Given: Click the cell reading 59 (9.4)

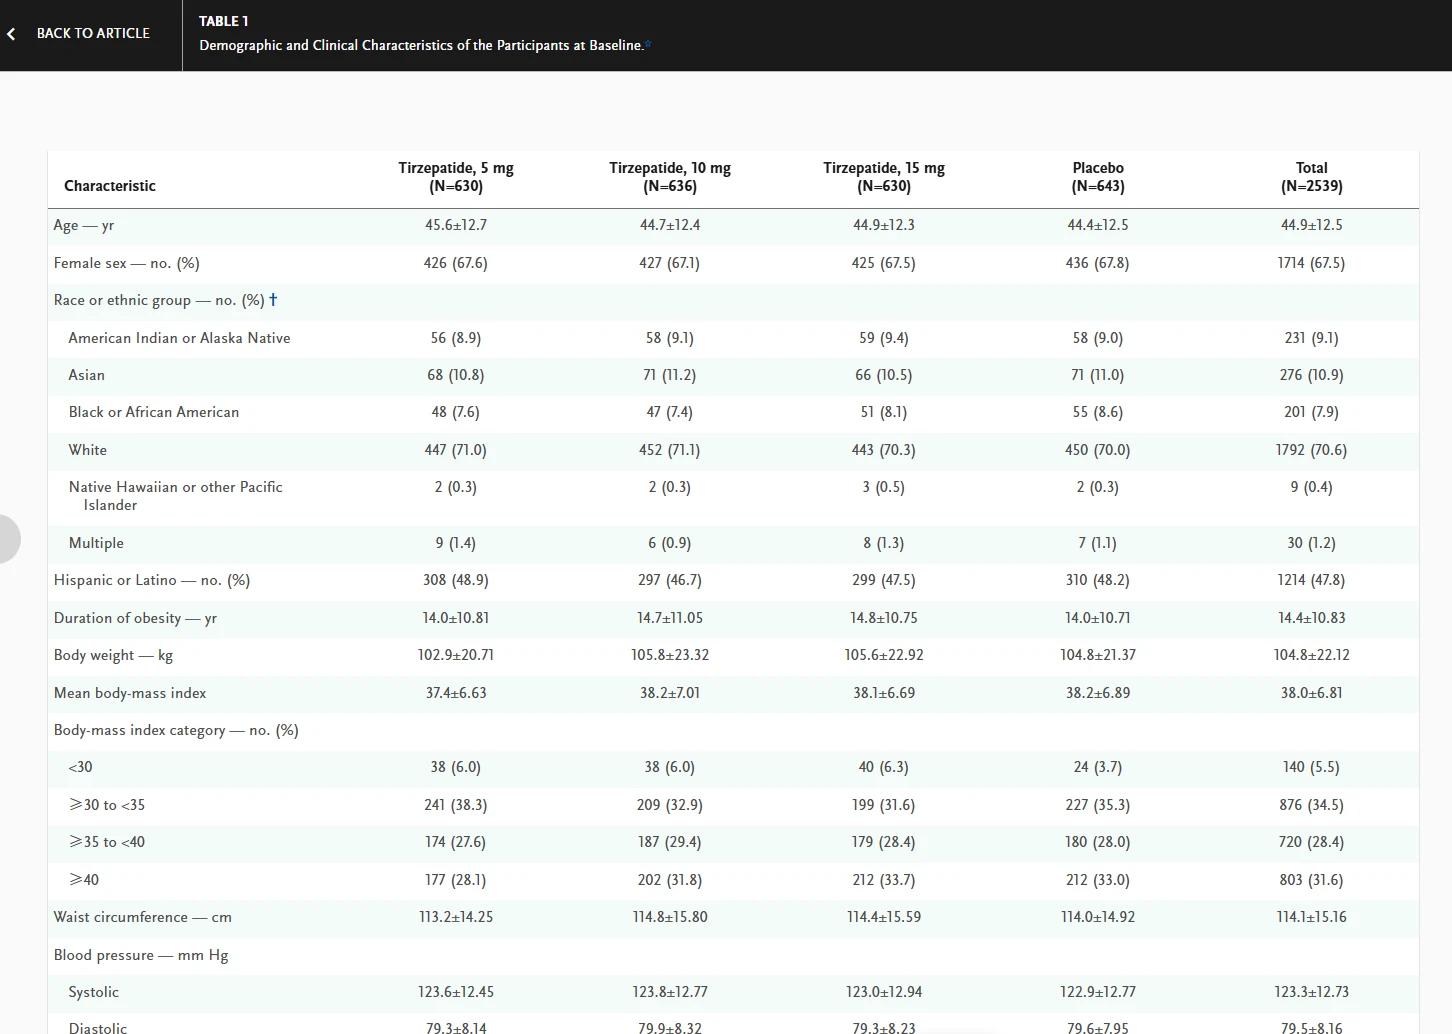Looking at the screenshot, I should pos(884,338).
